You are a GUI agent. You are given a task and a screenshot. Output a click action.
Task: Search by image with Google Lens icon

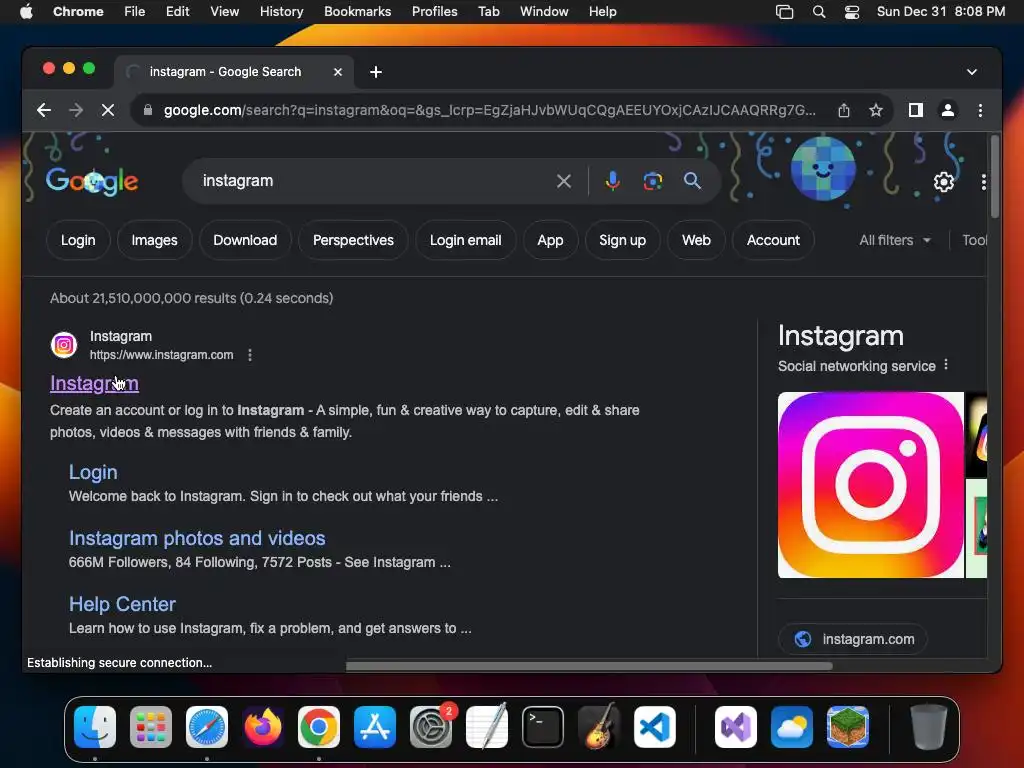[x=652, y=181]
